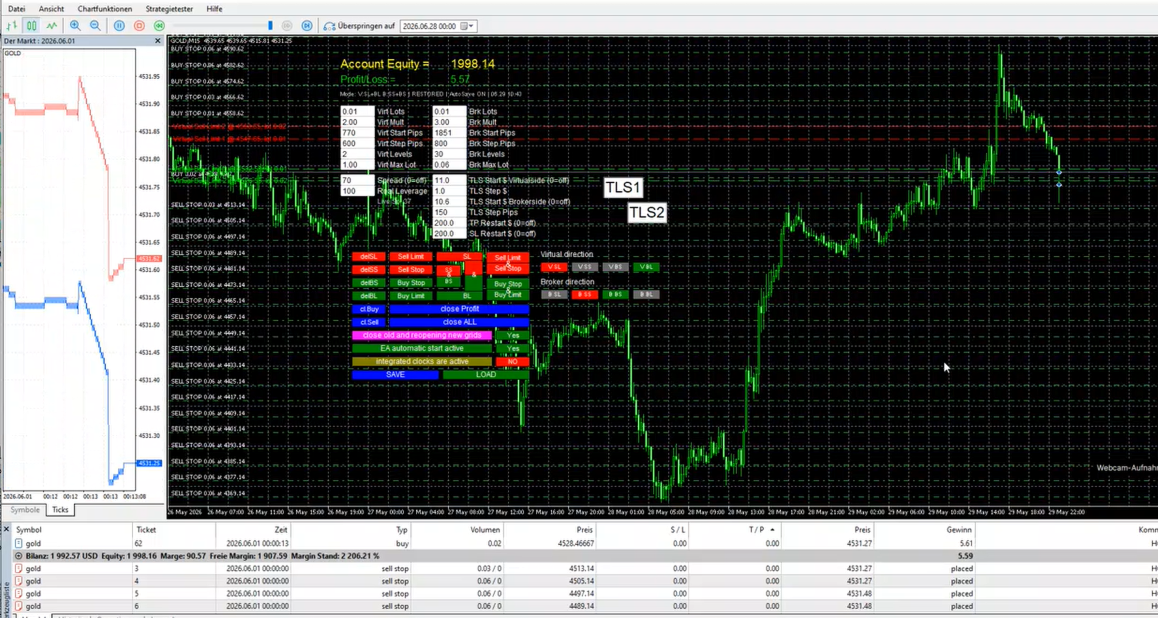Toggle NO next to integrated clocks

[513, 362]
